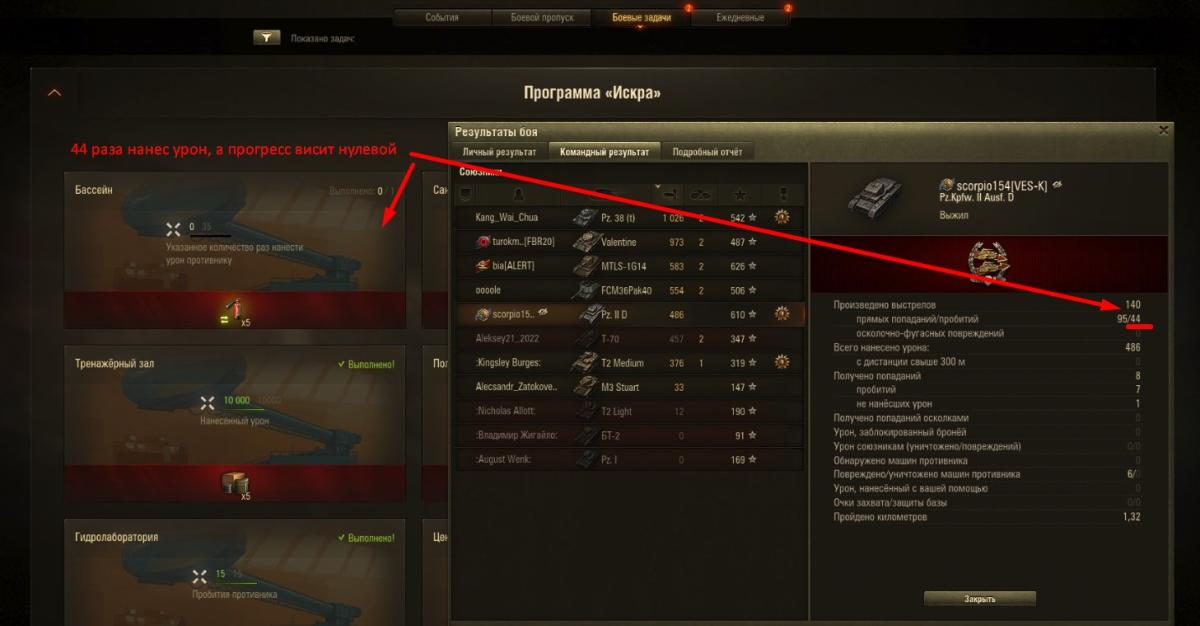Click Kang_Wai_Chua's achievement medal icon

point(782,217)
